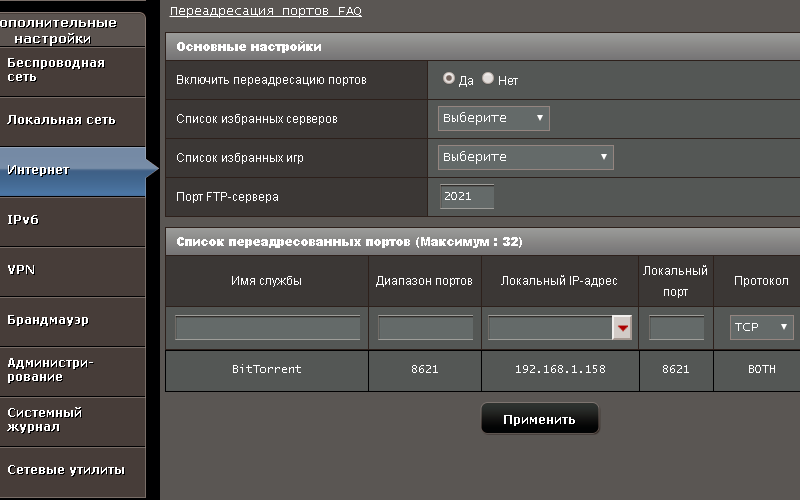
Task: Select the Да radio button
Action: click(x=449, y=78)
